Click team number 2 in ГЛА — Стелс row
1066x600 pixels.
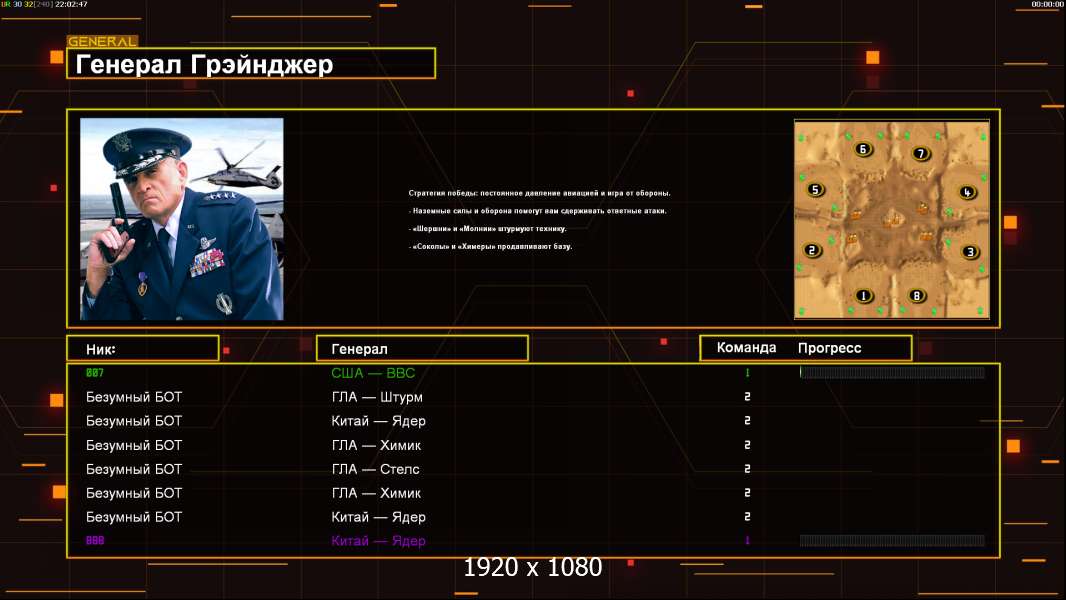747,469
